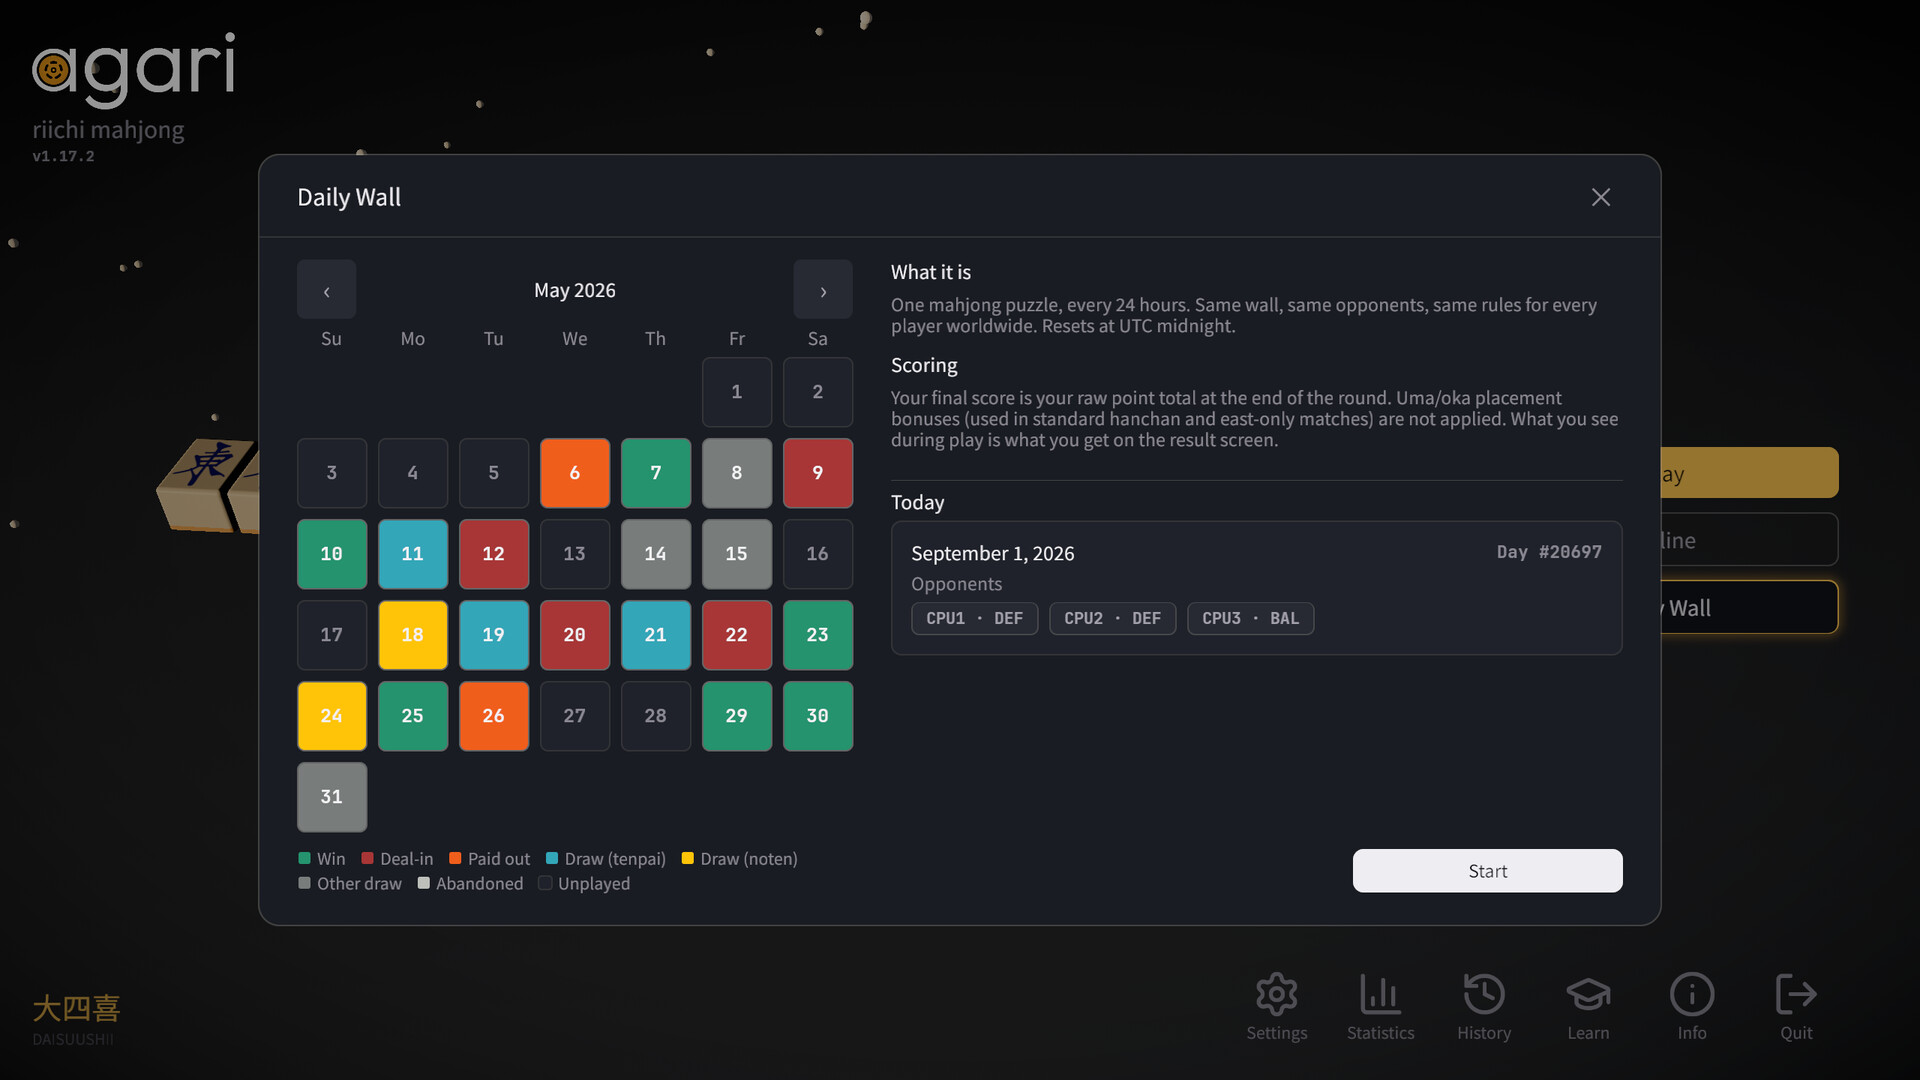The image size is (1920, 1080).
Task: Click the CPU3 · BAL opponent chip
Action: [x=1250, y=619]
